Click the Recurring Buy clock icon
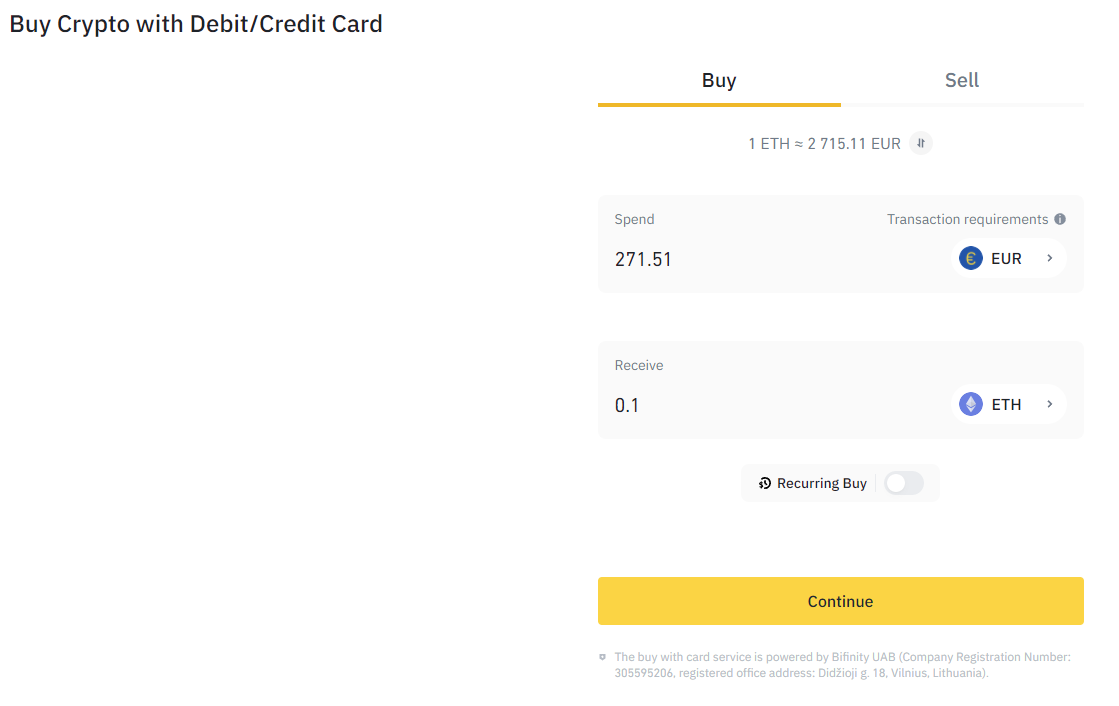This screenshot has height=706, width=1119. click(764, 483)
